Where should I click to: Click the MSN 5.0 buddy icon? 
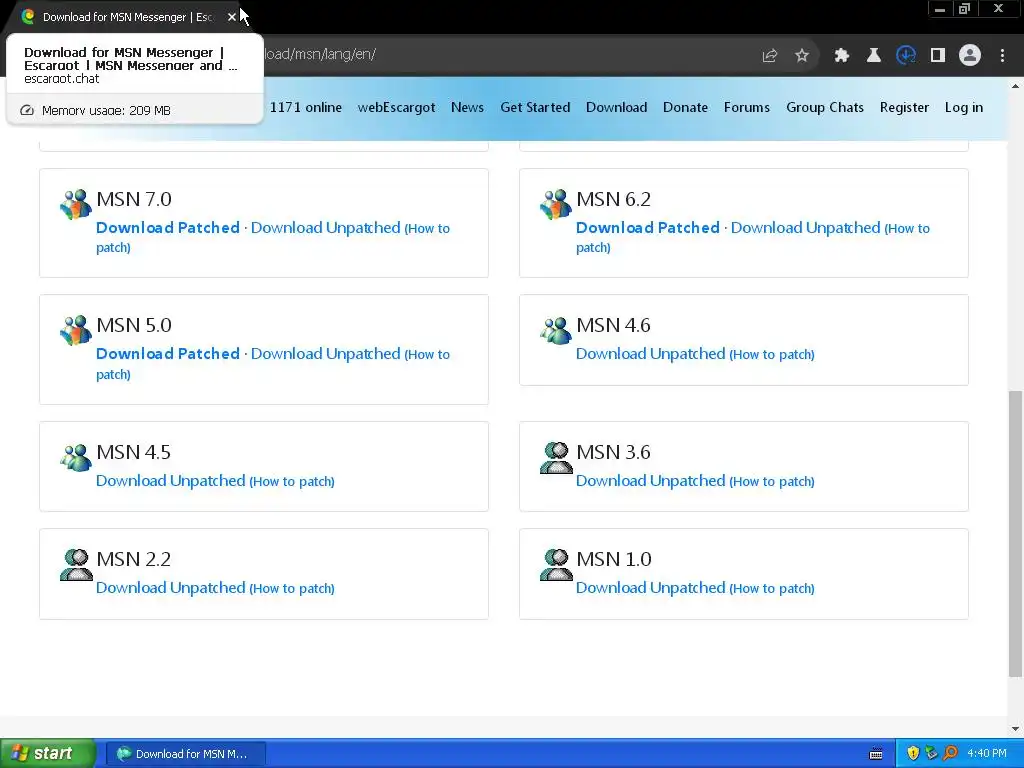point(76,330)
